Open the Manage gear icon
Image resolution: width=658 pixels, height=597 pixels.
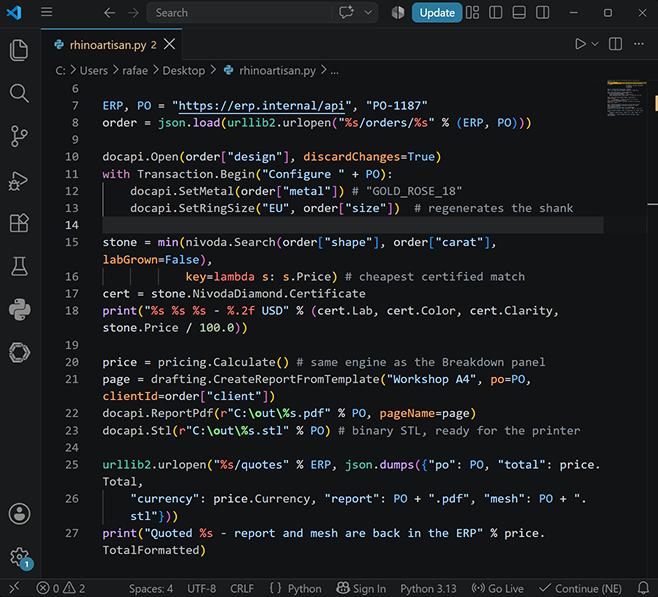point(19,557)
